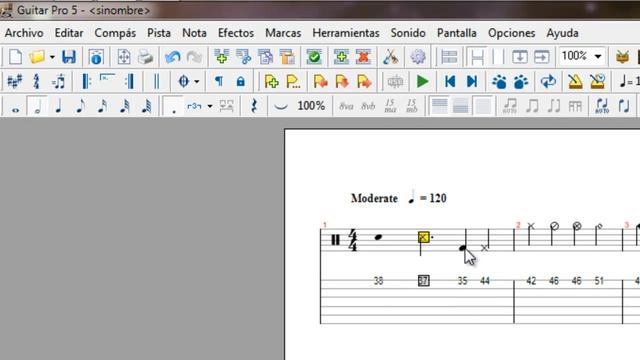Jump to the last bar button
This screenshot has width=640, height=360.
coord(472,81)
